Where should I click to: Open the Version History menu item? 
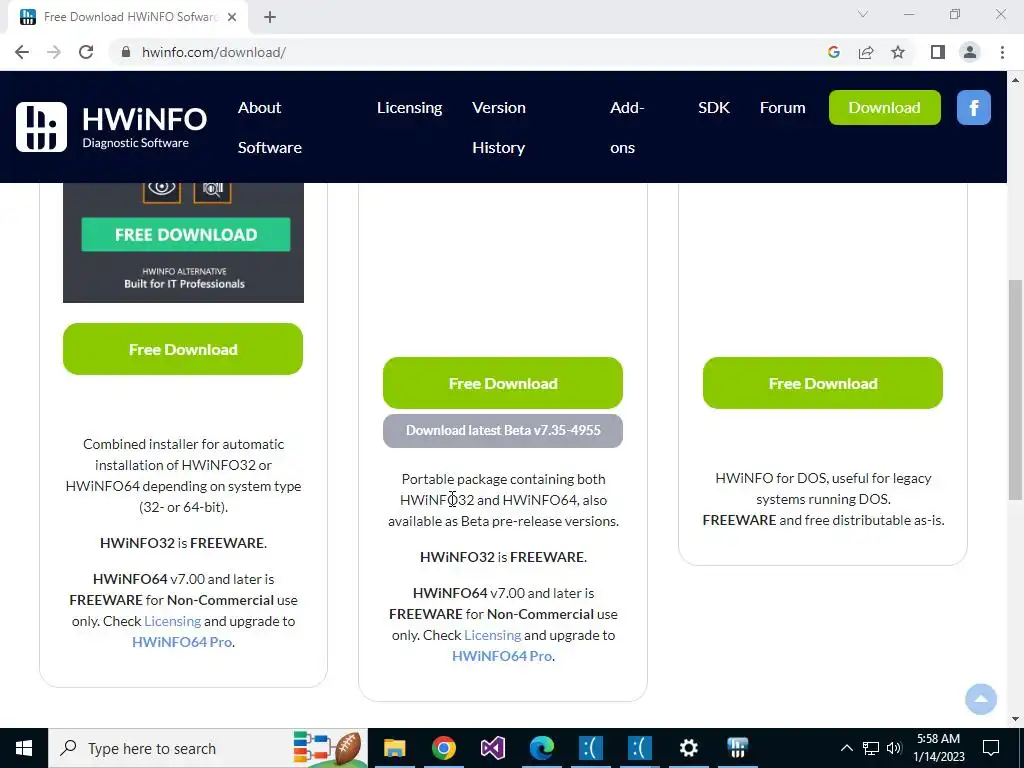(x=499, y=127)
